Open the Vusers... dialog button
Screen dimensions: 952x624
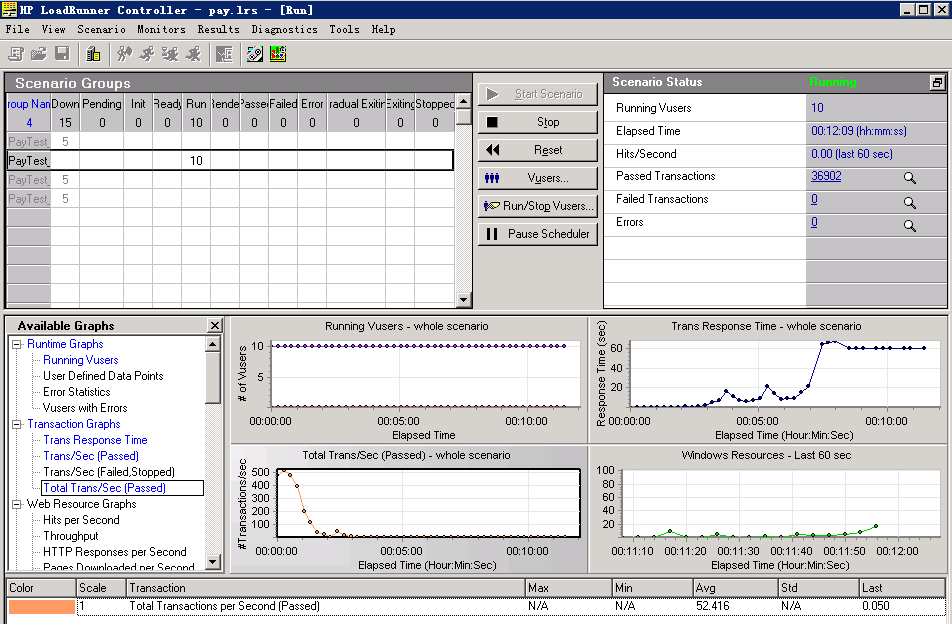coord(538,178)
